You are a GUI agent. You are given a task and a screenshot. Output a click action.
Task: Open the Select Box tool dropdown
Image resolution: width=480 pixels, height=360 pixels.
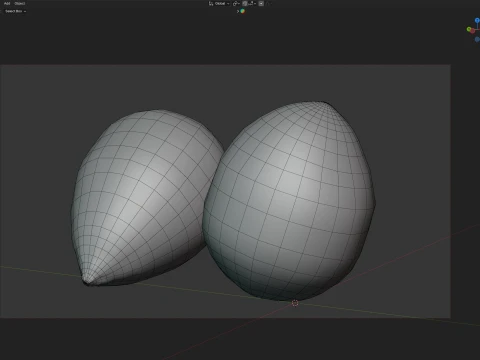15,11
